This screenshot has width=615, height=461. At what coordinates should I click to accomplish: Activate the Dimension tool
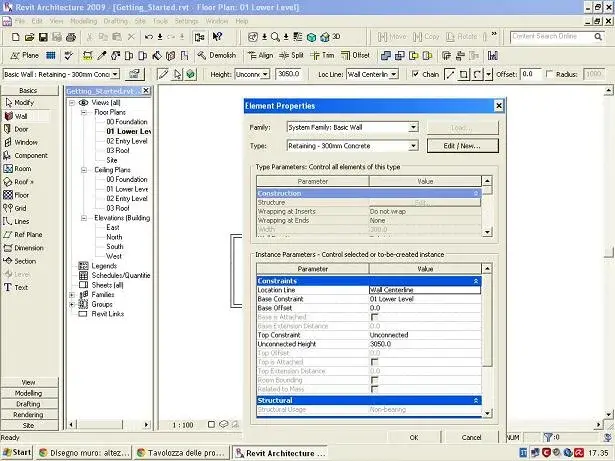pos(26,248)
